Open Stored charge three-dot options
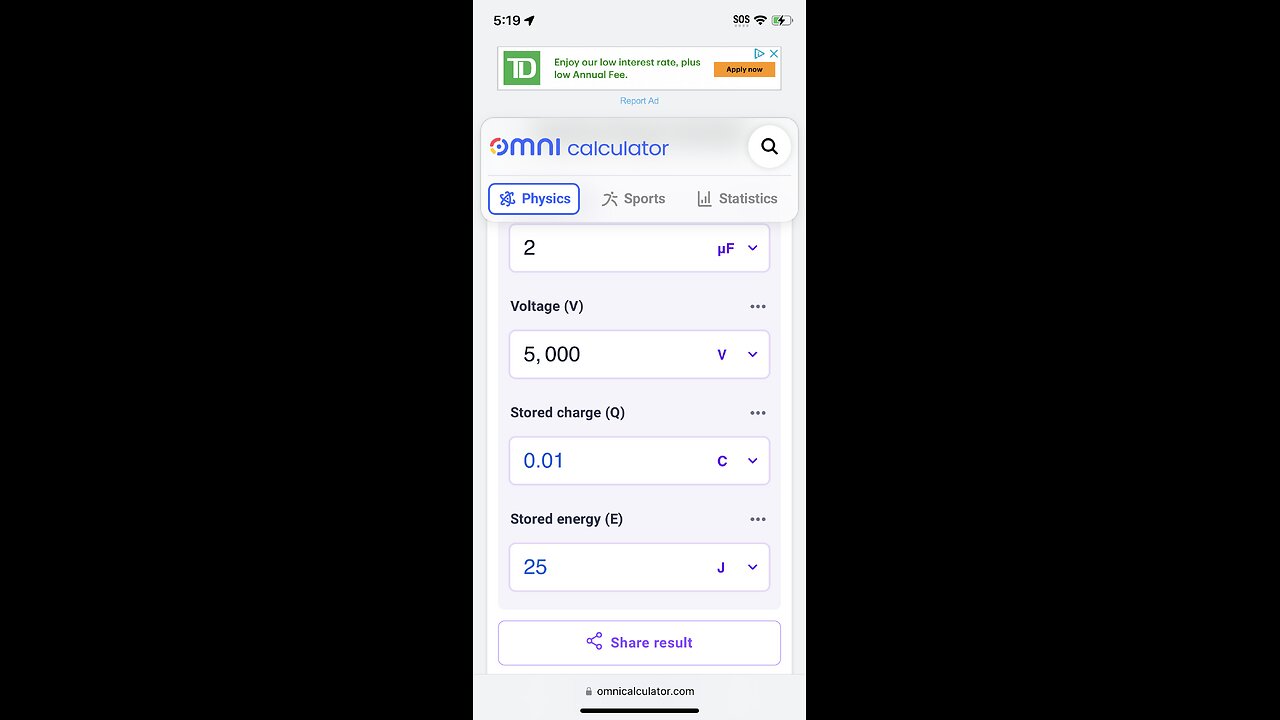The width and height of the screenshot is (1280, 720). coord(758,413)
